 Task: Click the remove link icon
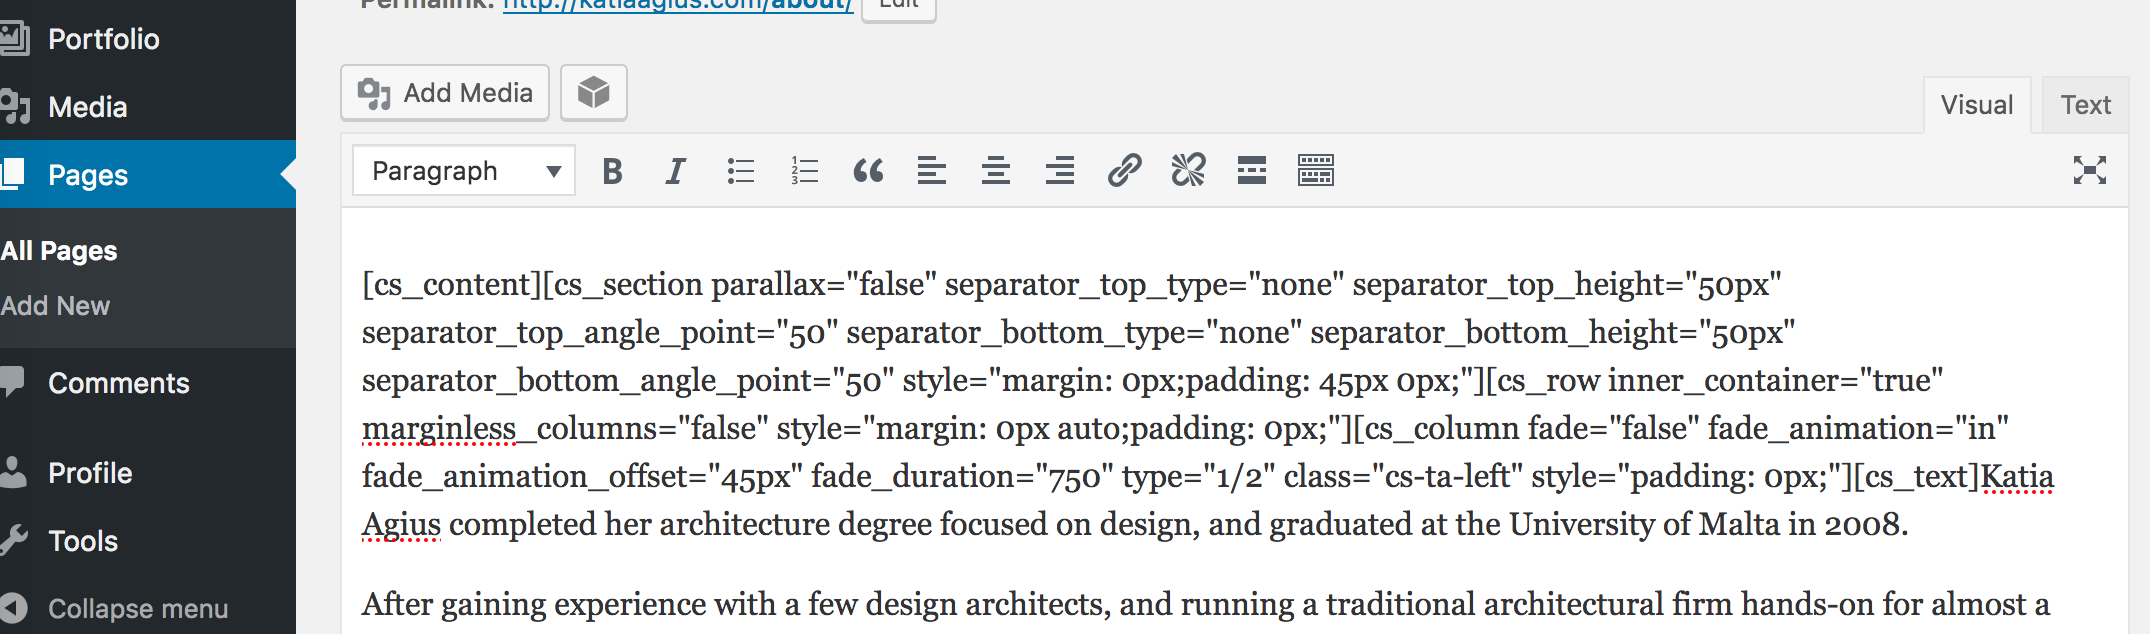1188,171
